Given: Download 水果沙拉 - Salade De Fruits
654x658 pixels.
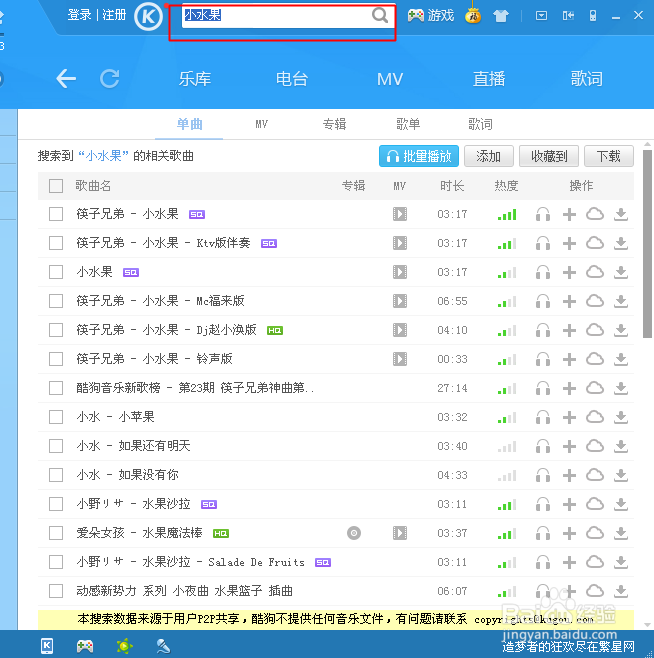Looking at the screenshot, I should tap(621, 562).
